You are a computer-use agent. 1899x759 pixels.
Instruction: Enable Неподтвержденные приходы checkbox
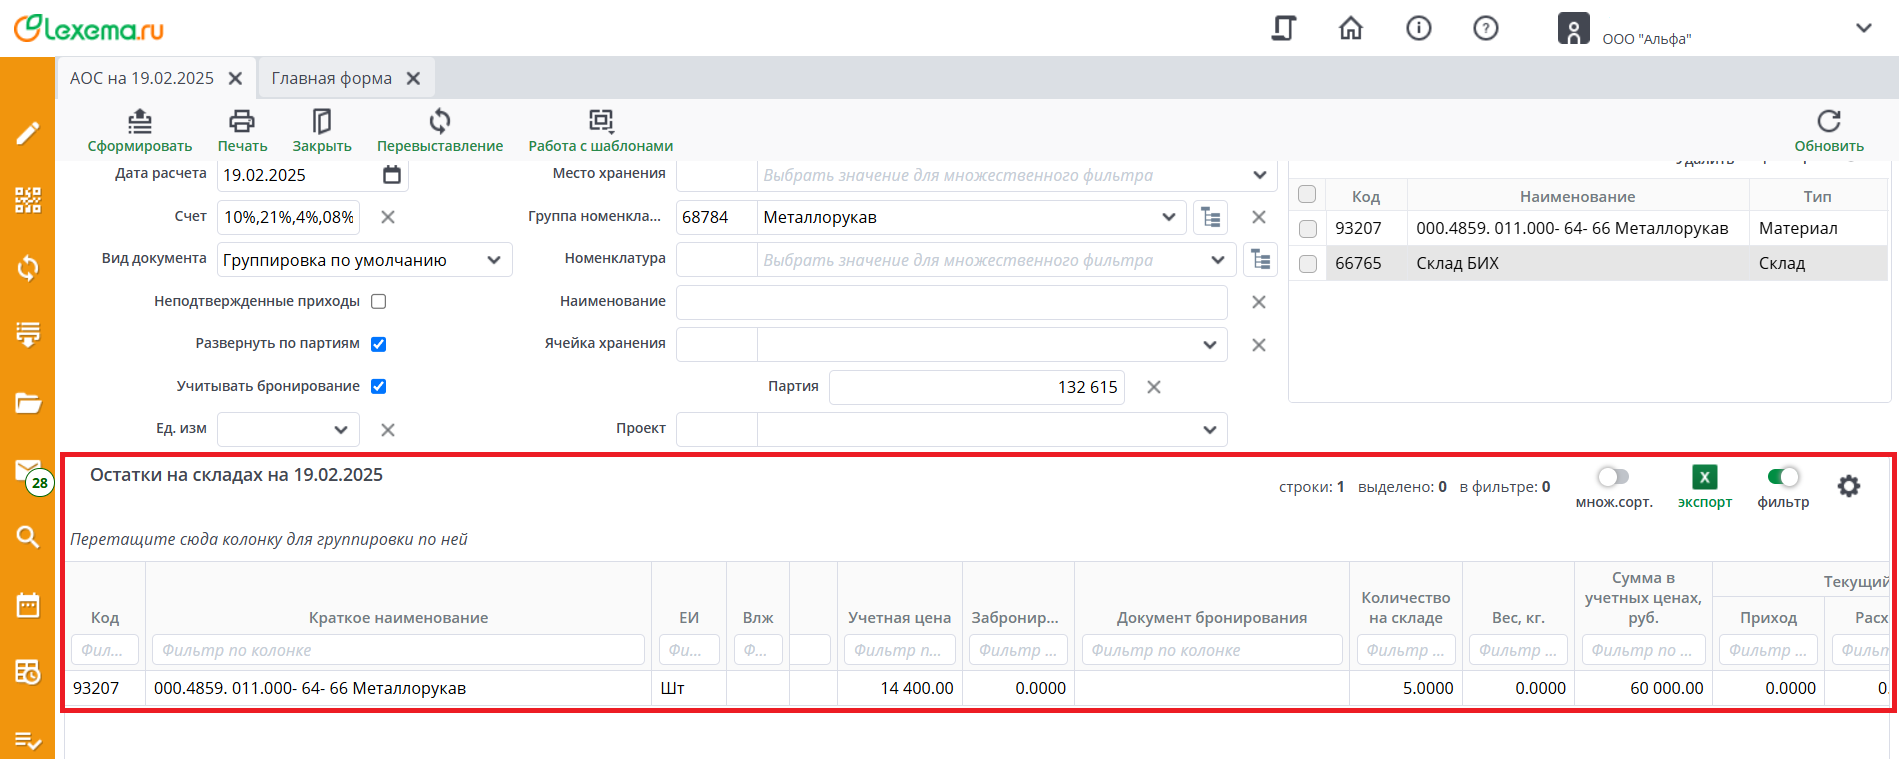point(379,301)
